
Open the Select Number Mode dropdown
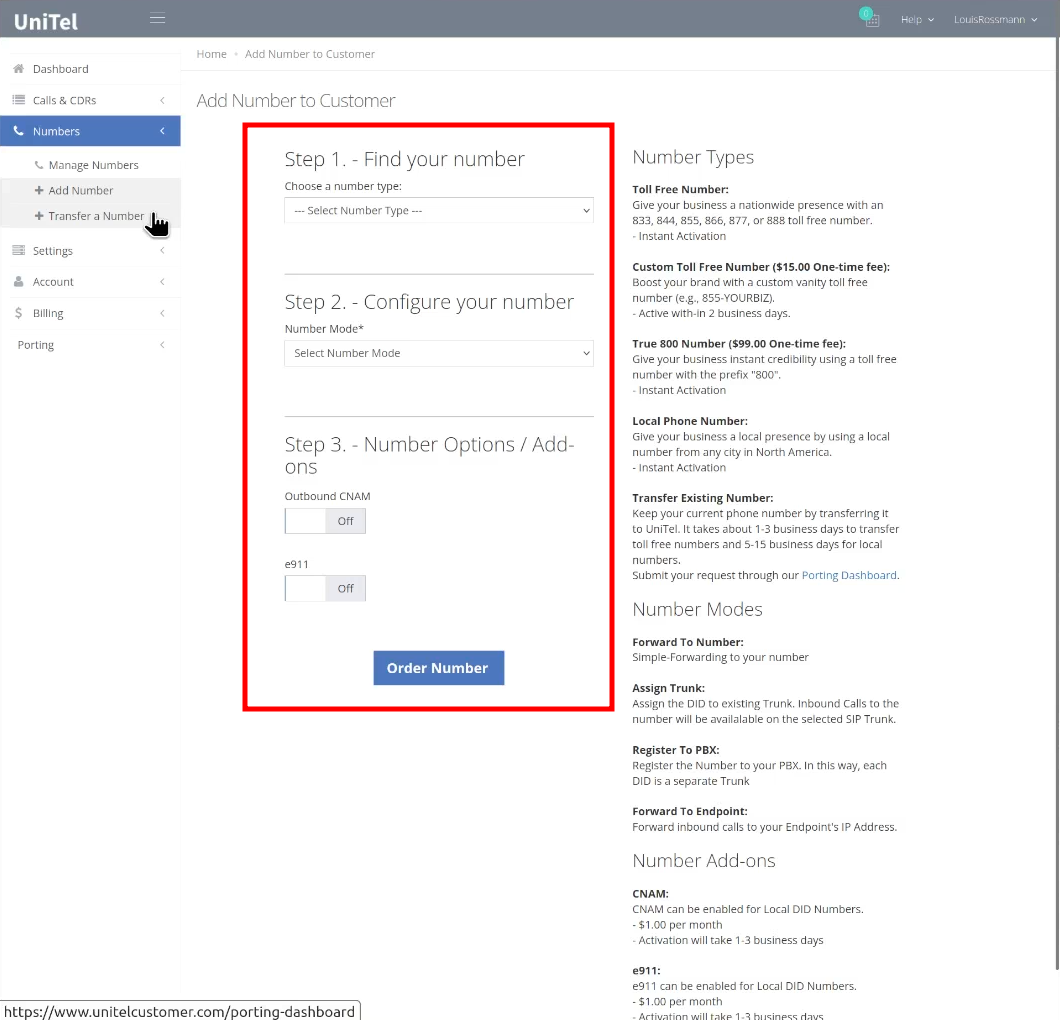(439, 353)
